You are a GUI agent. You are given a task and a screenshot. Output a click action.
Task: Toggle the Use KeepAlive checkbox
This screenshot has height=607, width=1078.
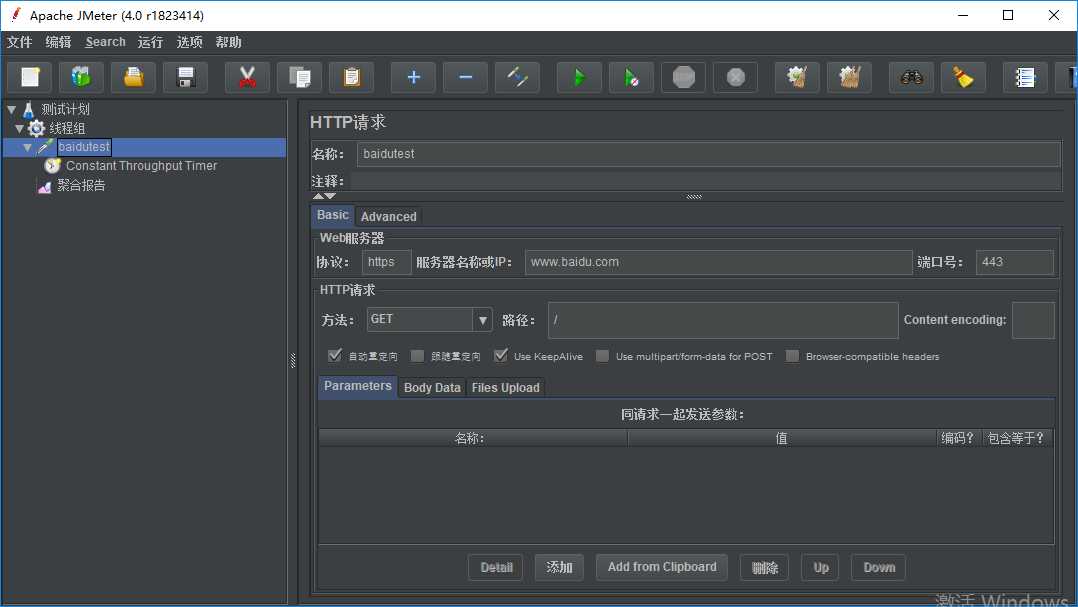point(501,355)
